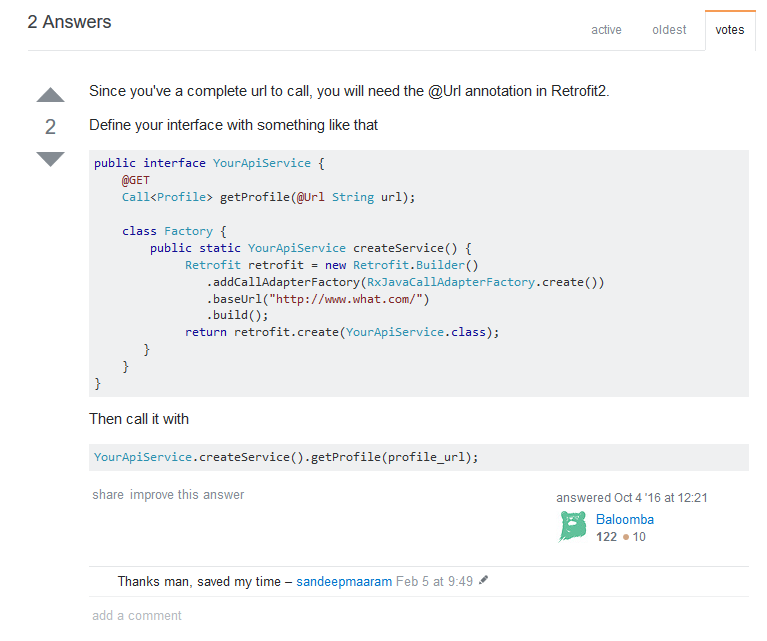Select the votes sorting tab
The image size is (767, 641).
coord(730,30)
